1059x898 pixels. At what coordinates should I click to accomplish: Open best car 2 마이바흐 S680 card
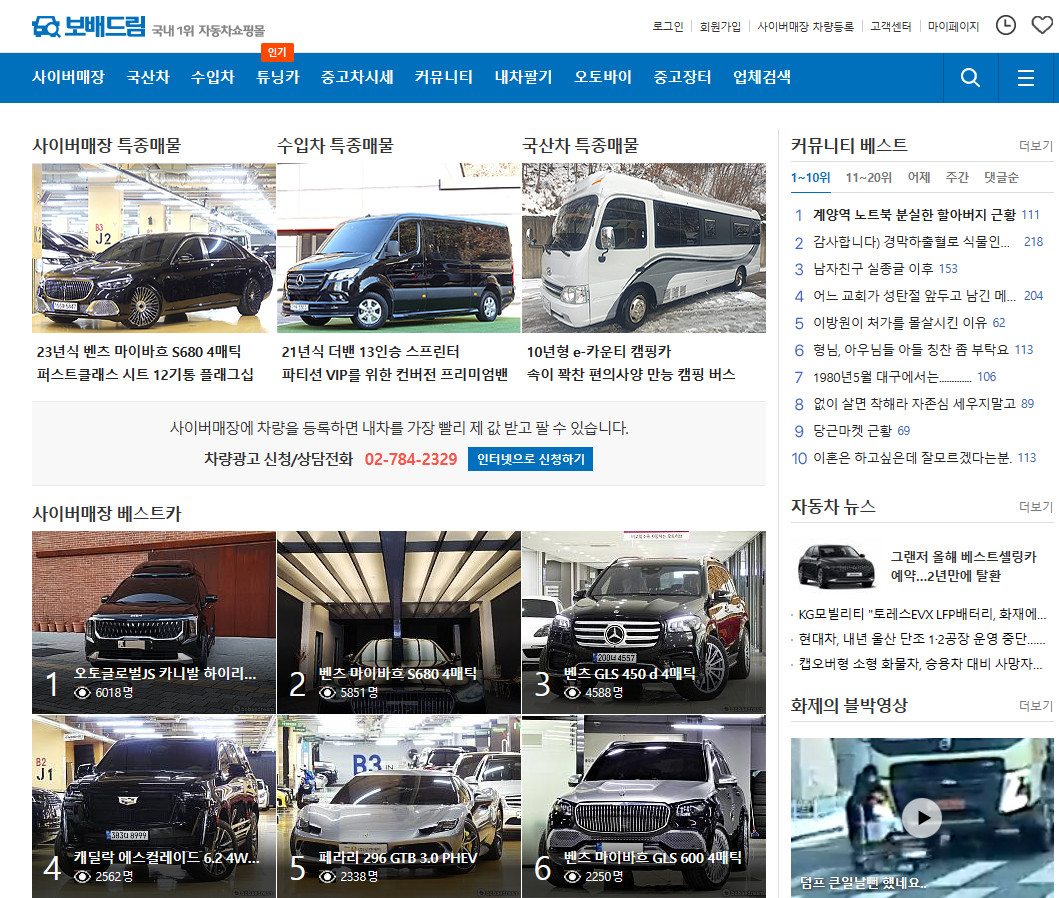click(398, 623)
